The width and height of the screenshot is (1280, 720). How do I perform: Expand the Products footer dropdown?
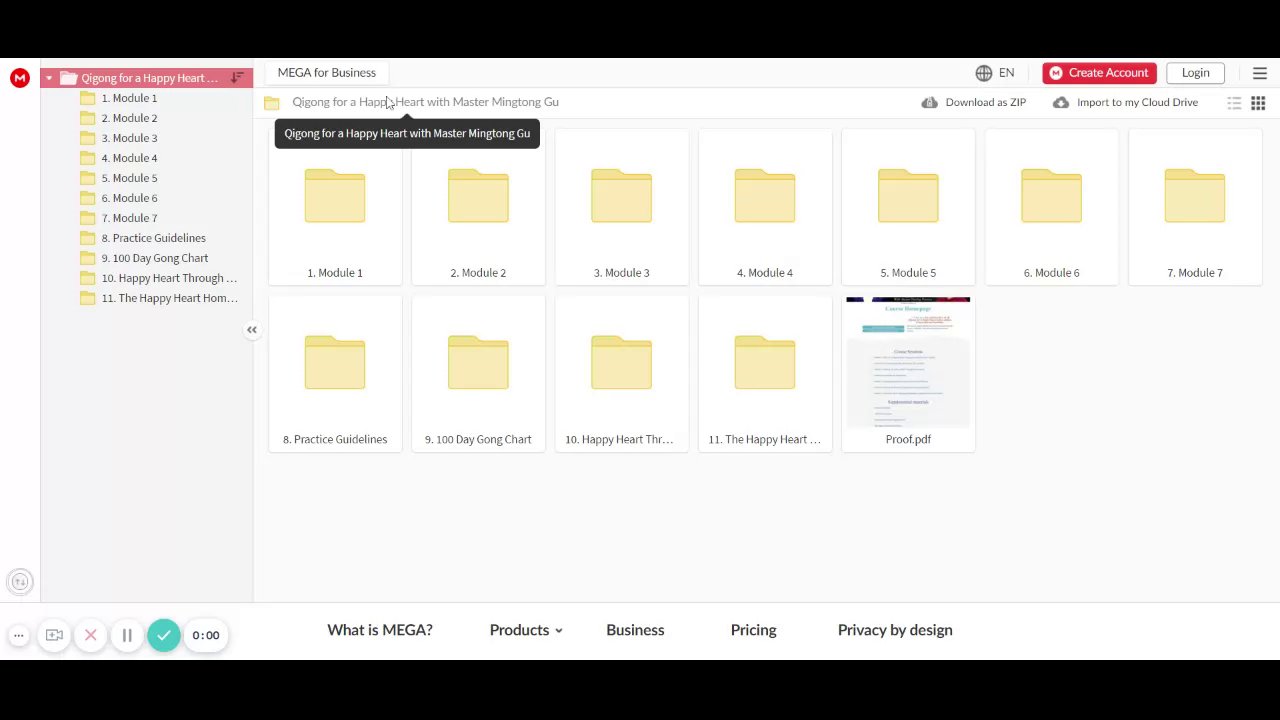[x=526, y=630]
